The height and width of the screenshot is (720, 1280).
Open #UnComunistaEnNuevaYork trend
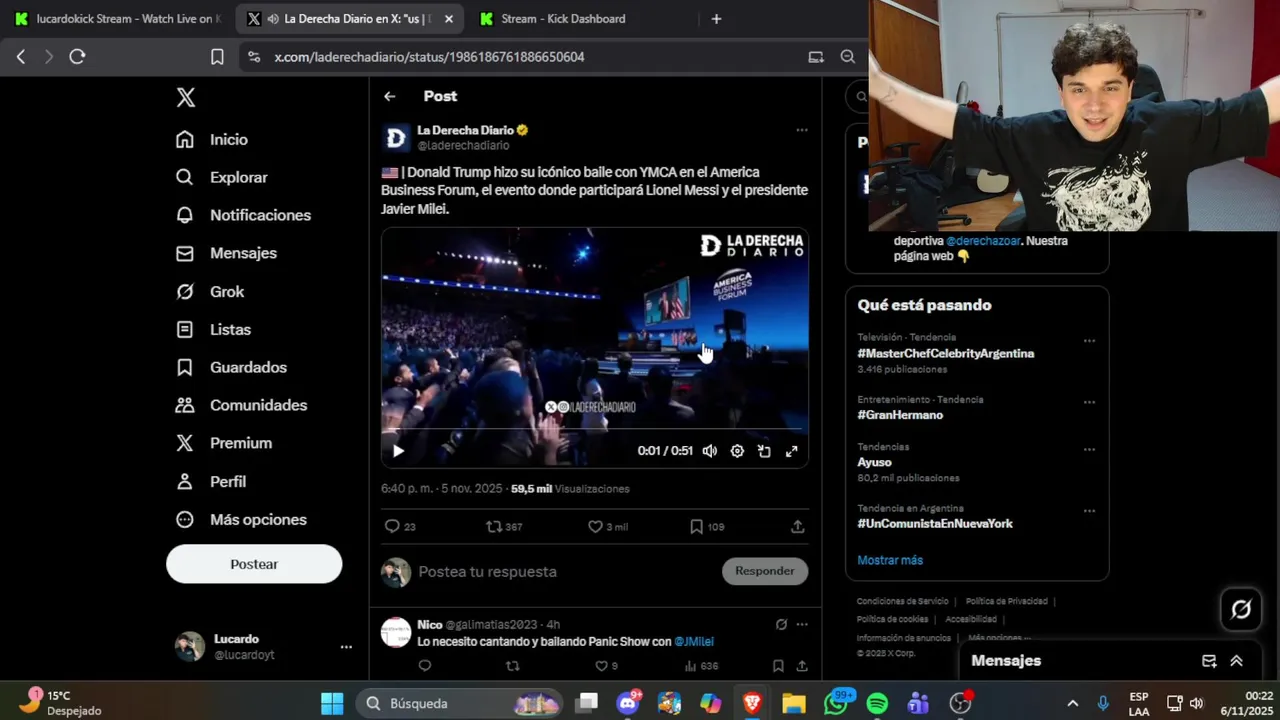935,523
